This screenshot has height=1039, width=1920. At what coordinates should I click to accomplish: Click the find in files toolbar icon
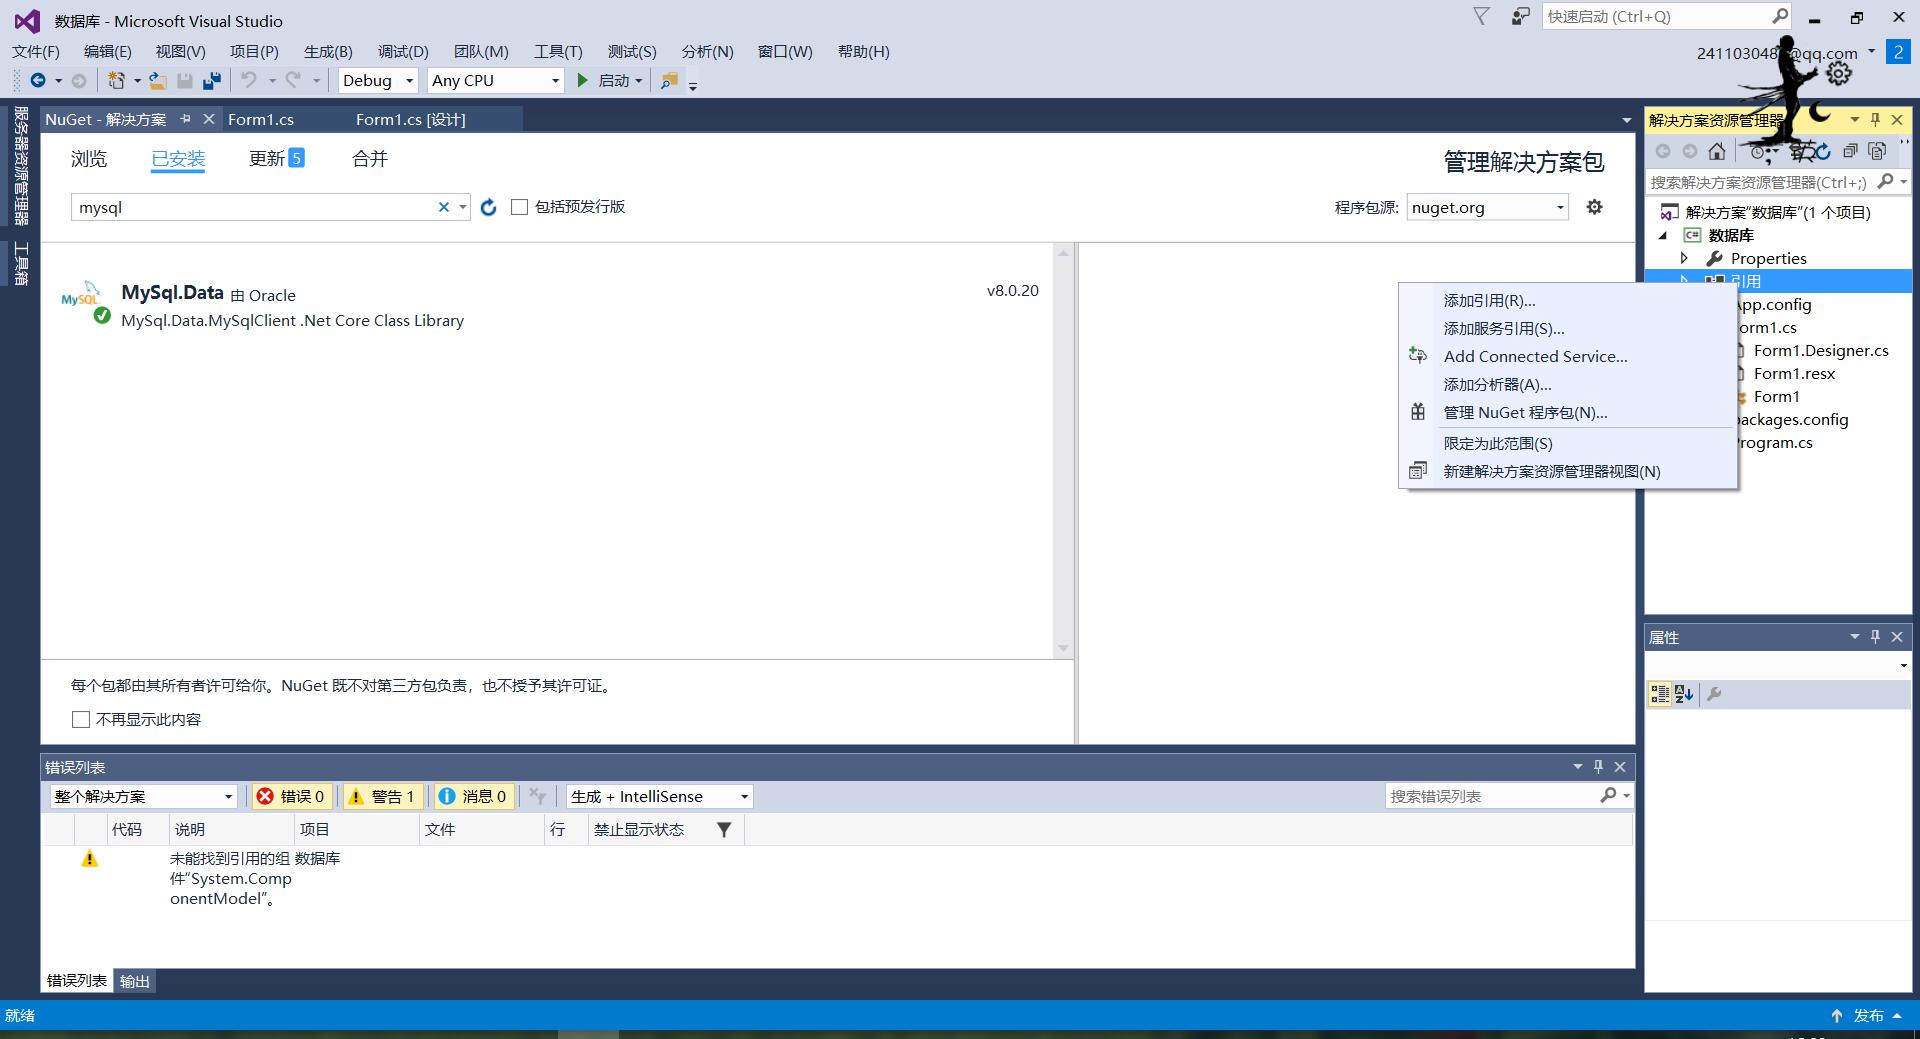pos(669,81)
